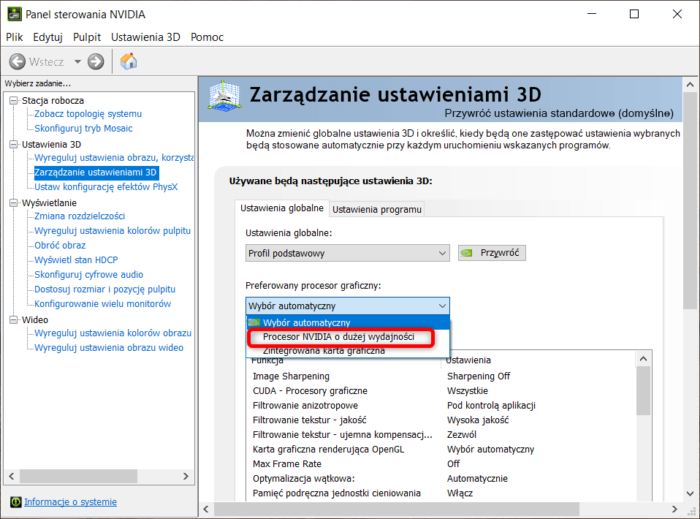Click main panel horizontal scroll right arrow
The height and width of the screenshot is (519, 700).
pos(674,509)
